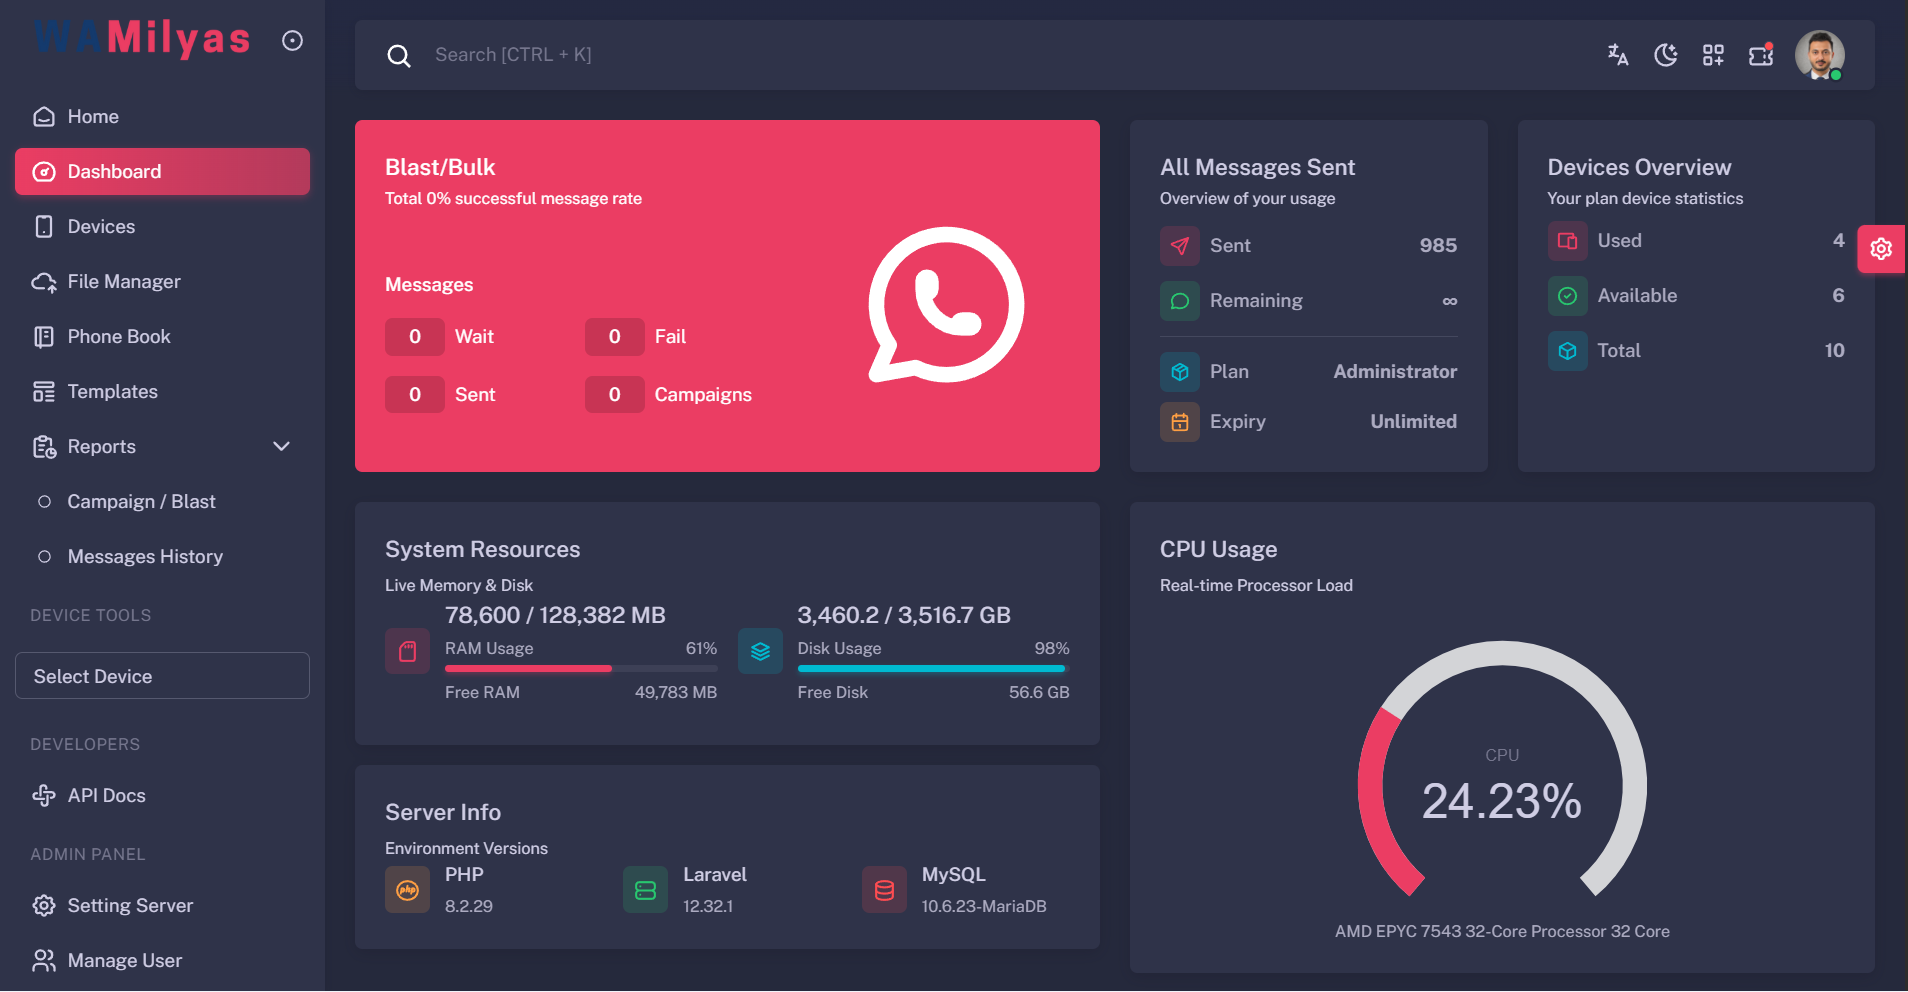Click the PHP version icon in Server Info
Viewport: 1908px width, 992px height.
pos(407,889)
